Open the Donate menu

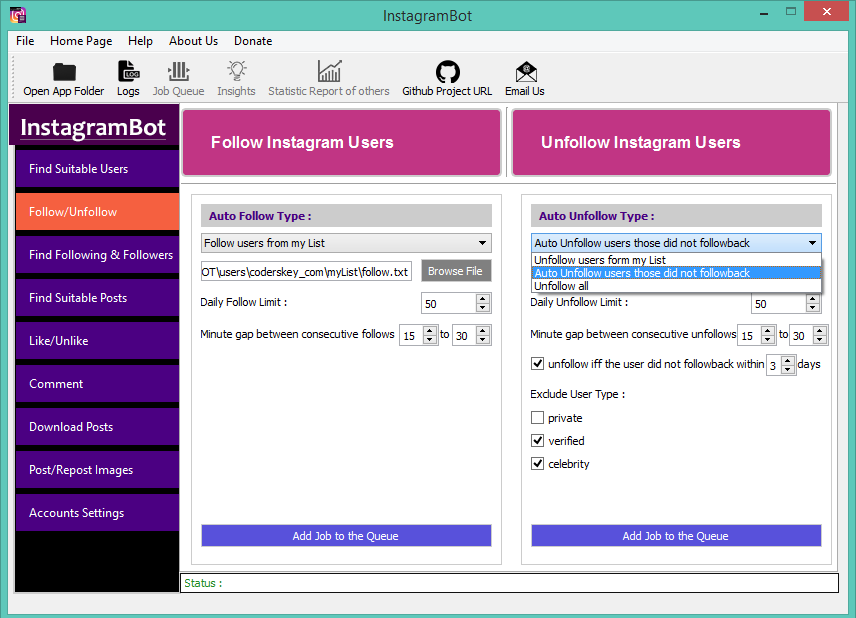pos(253,41)
